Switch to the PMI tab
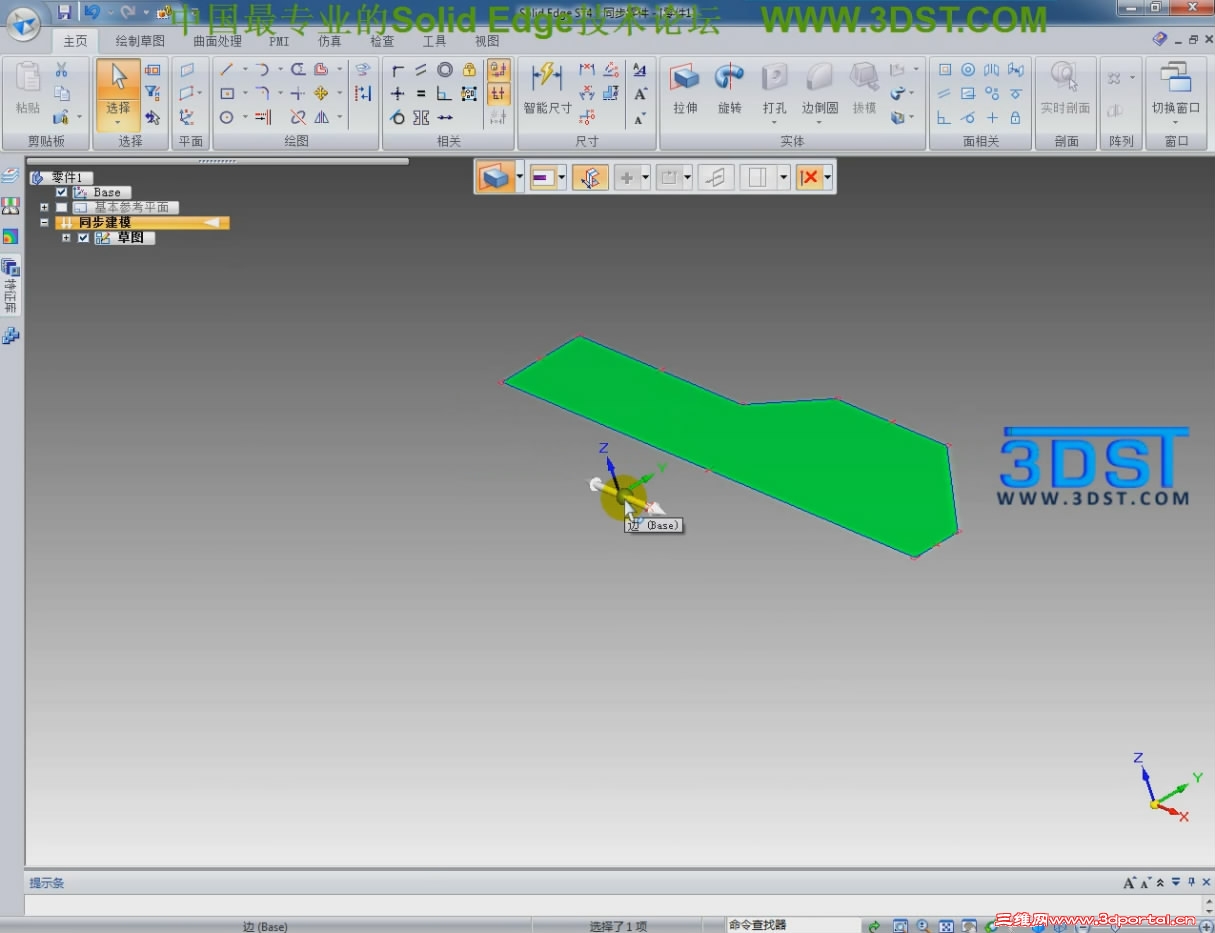 tap(279, 41)
